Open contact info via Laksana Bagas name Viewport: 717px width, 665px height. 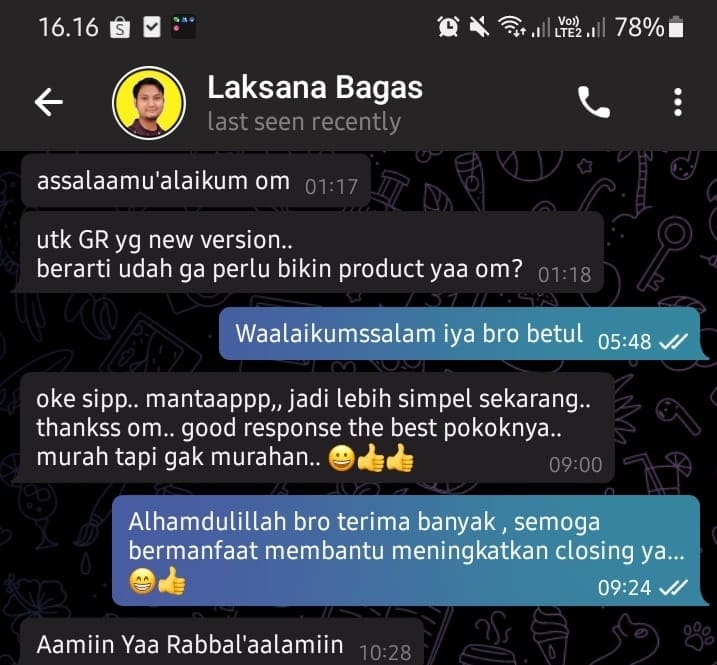click(315, 87)
